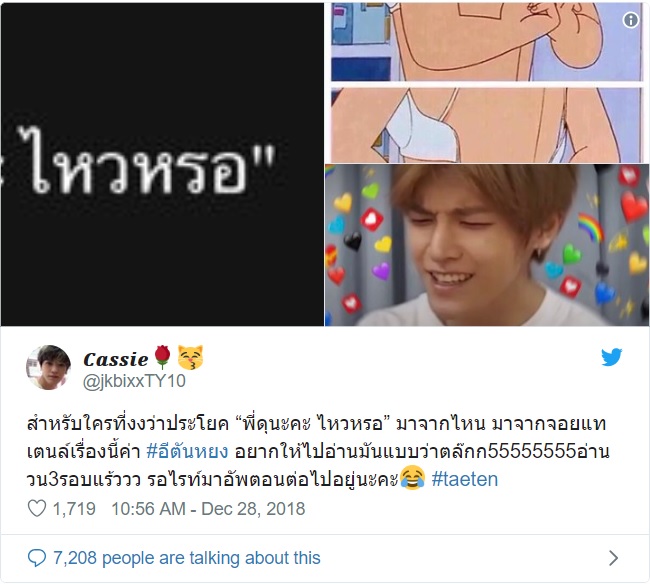Expand the conversation using the right chevron

[x=614, y=558]
